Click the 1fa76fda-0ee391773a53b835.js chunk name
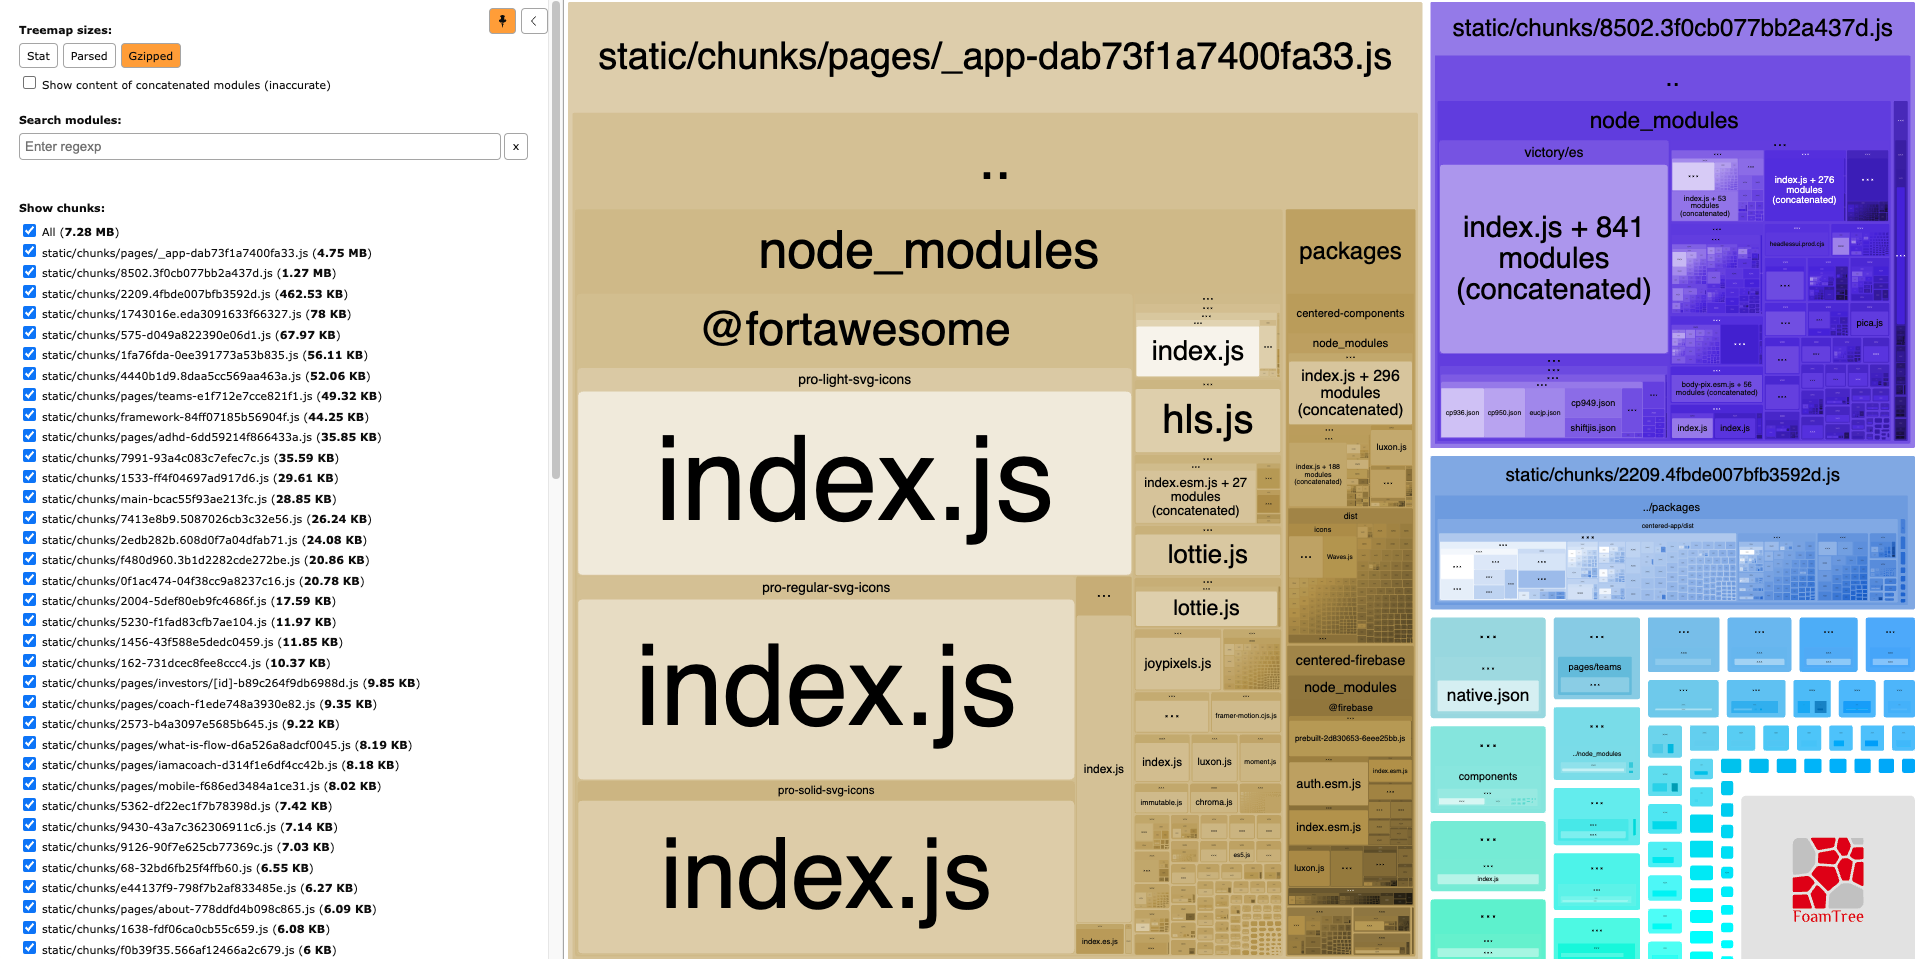Image resolution: width=1917 pixels, height=959 pixels. (x=170, y=355)
